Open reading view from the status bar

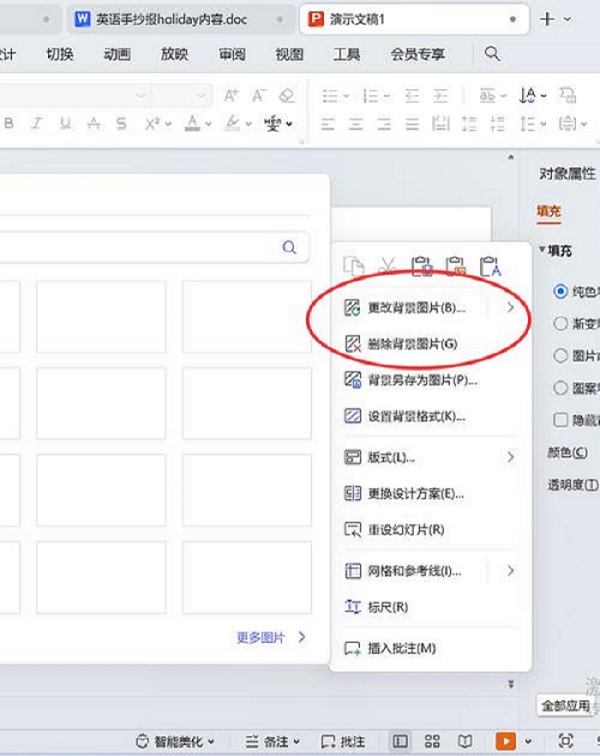464,741
